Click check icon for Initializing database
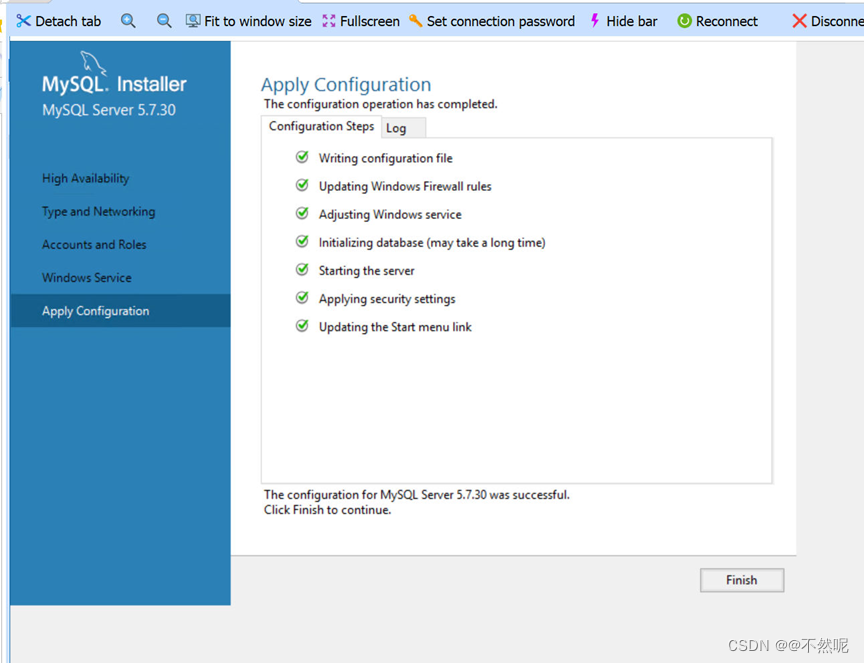This screenshot has height=663, width=864. point(302,241)
